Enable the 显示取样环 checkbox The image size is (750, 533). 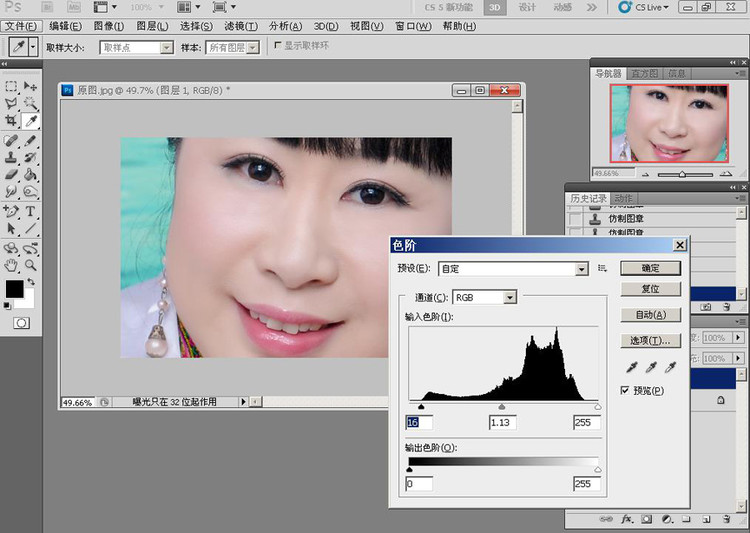tap(277, 45)
